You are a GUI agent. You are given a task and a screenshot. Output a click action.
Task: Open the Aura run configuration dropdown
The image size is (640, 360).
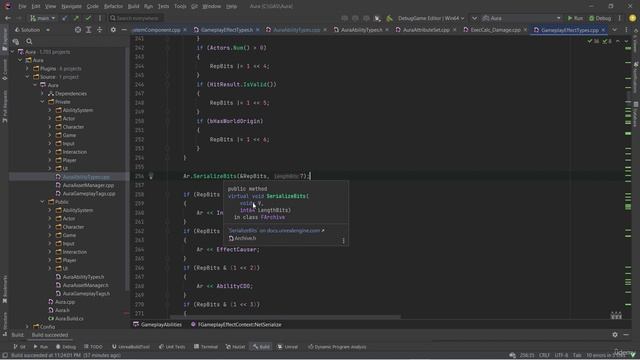(521, 18)
